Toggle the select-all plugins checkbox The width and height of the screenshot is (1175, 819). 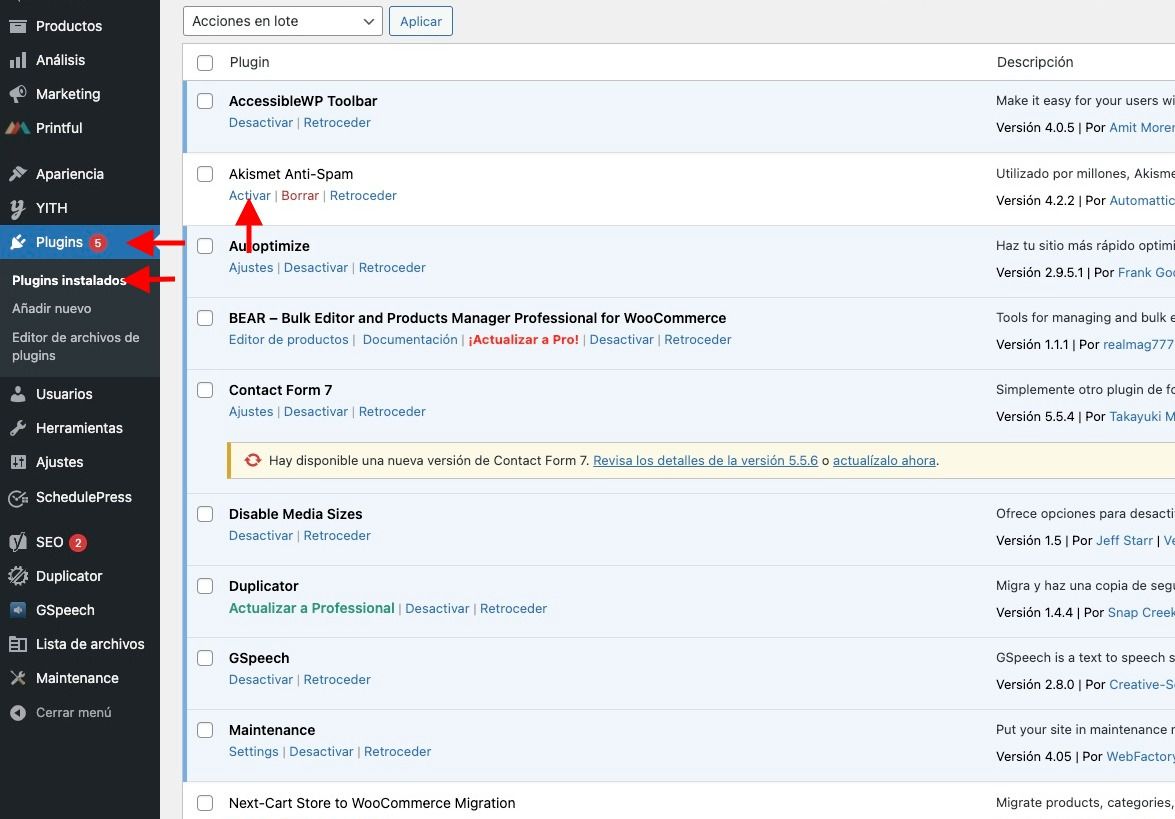tap(205, 63)
